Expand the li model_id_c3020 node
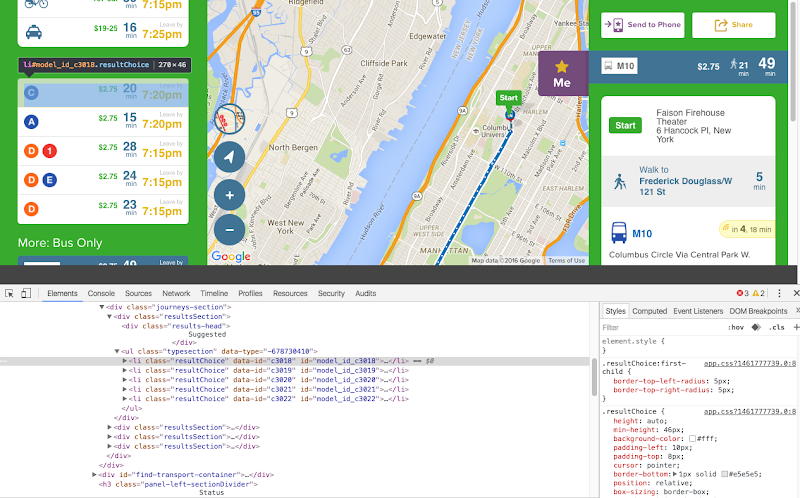This screenshot has height=498, width=800. coord(124,380)
